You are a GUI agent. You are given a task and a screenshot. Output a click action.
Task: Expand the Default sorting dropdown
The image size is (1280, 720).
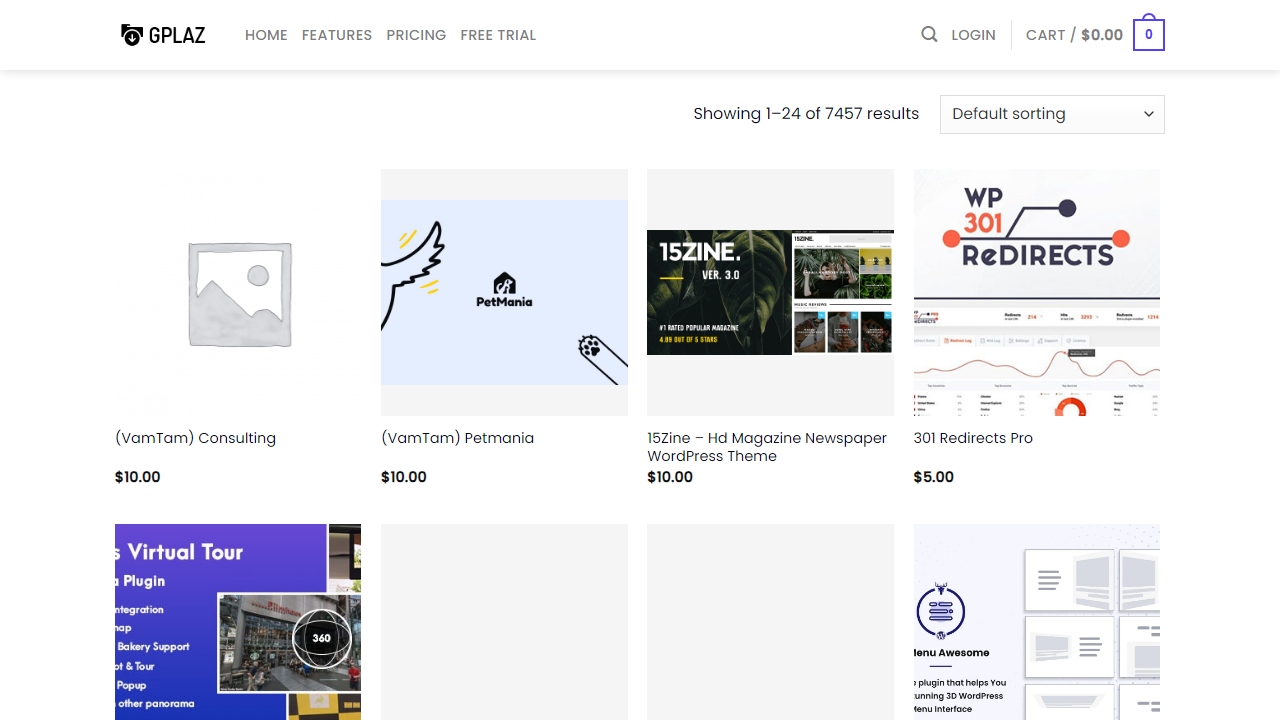click(1052, 114)
